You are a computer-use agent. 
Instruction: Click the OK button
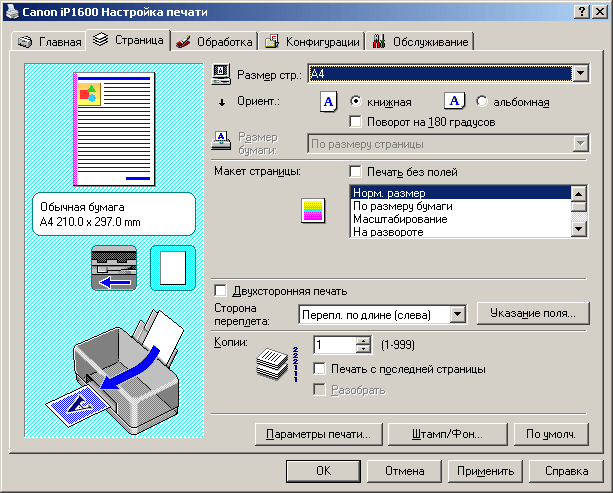tap(323, 471)
